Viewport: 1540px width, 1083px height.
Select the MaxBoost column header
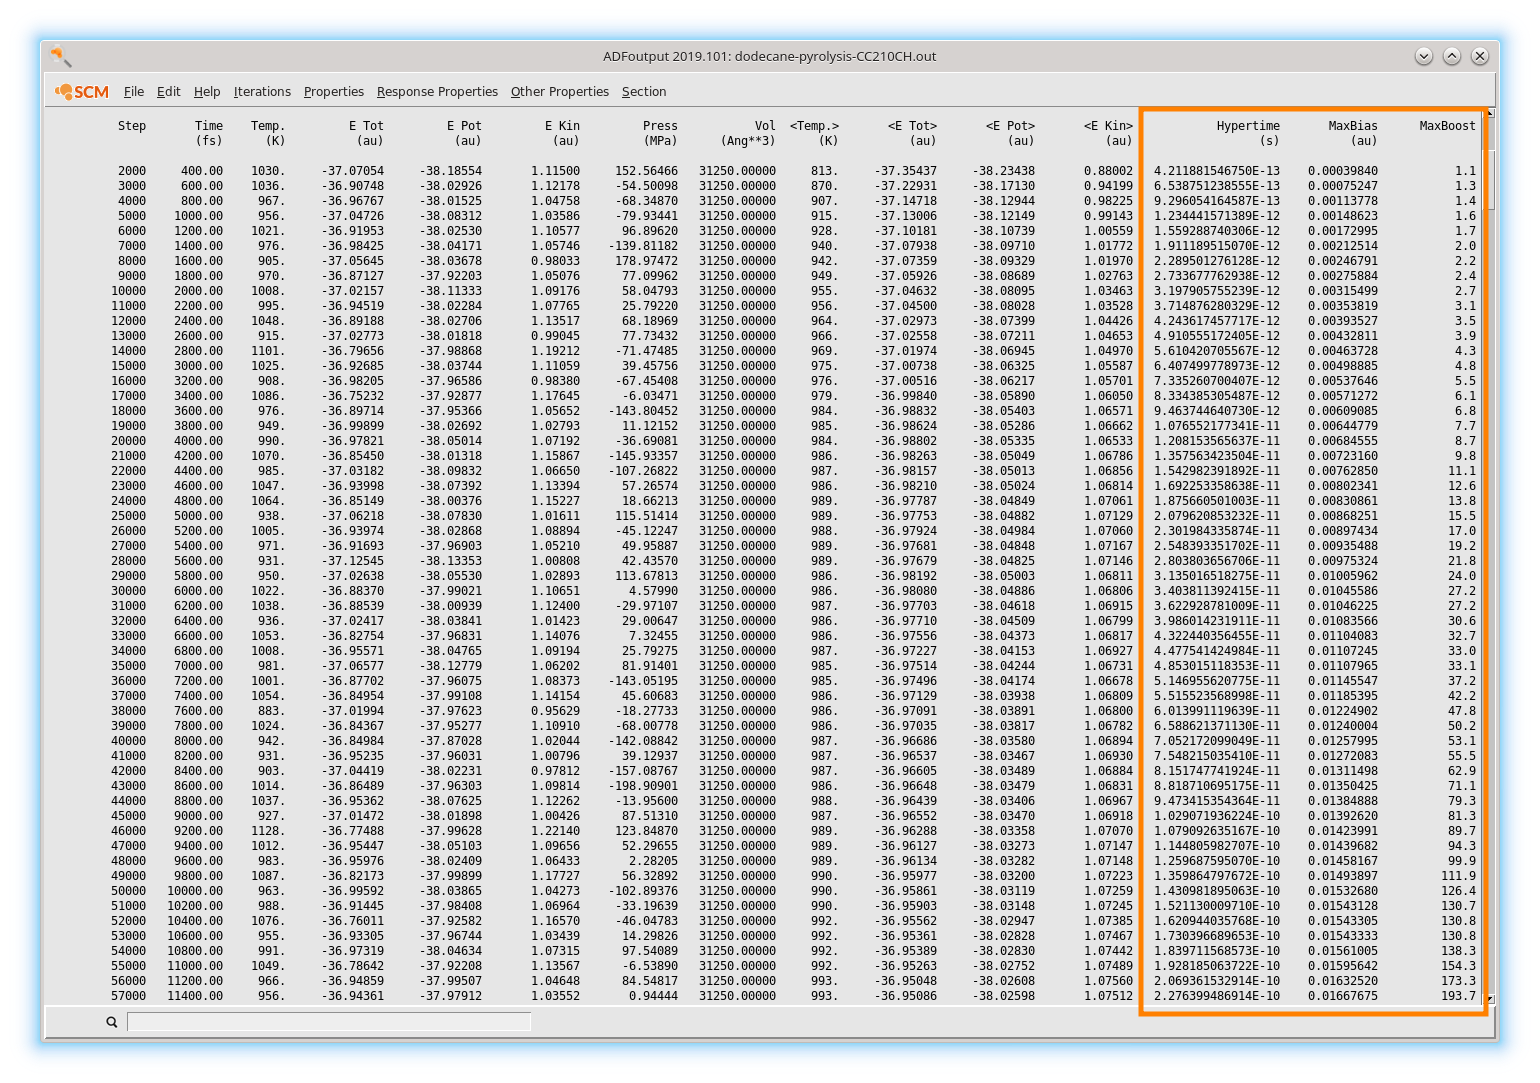click(x=1447, y=126)
